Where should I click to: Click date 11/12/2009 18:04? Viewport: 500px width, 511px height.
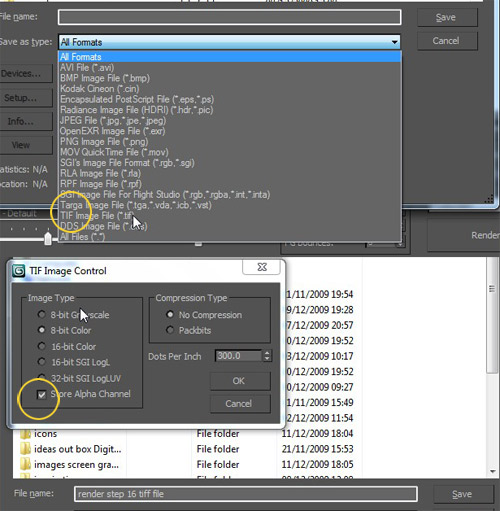pyautogui.click(x=317, y=433)
